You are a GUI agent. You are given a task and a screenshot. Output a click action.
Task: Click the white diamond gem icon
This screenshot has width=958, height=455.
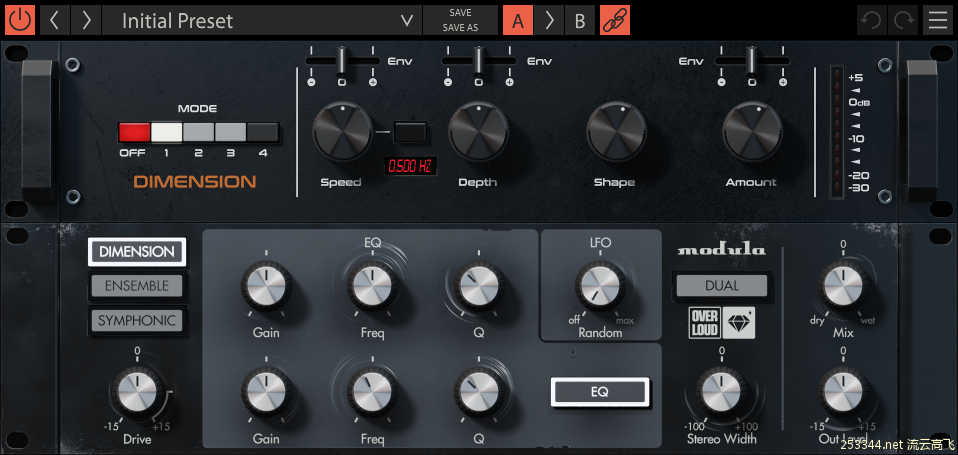pos(739,323)
